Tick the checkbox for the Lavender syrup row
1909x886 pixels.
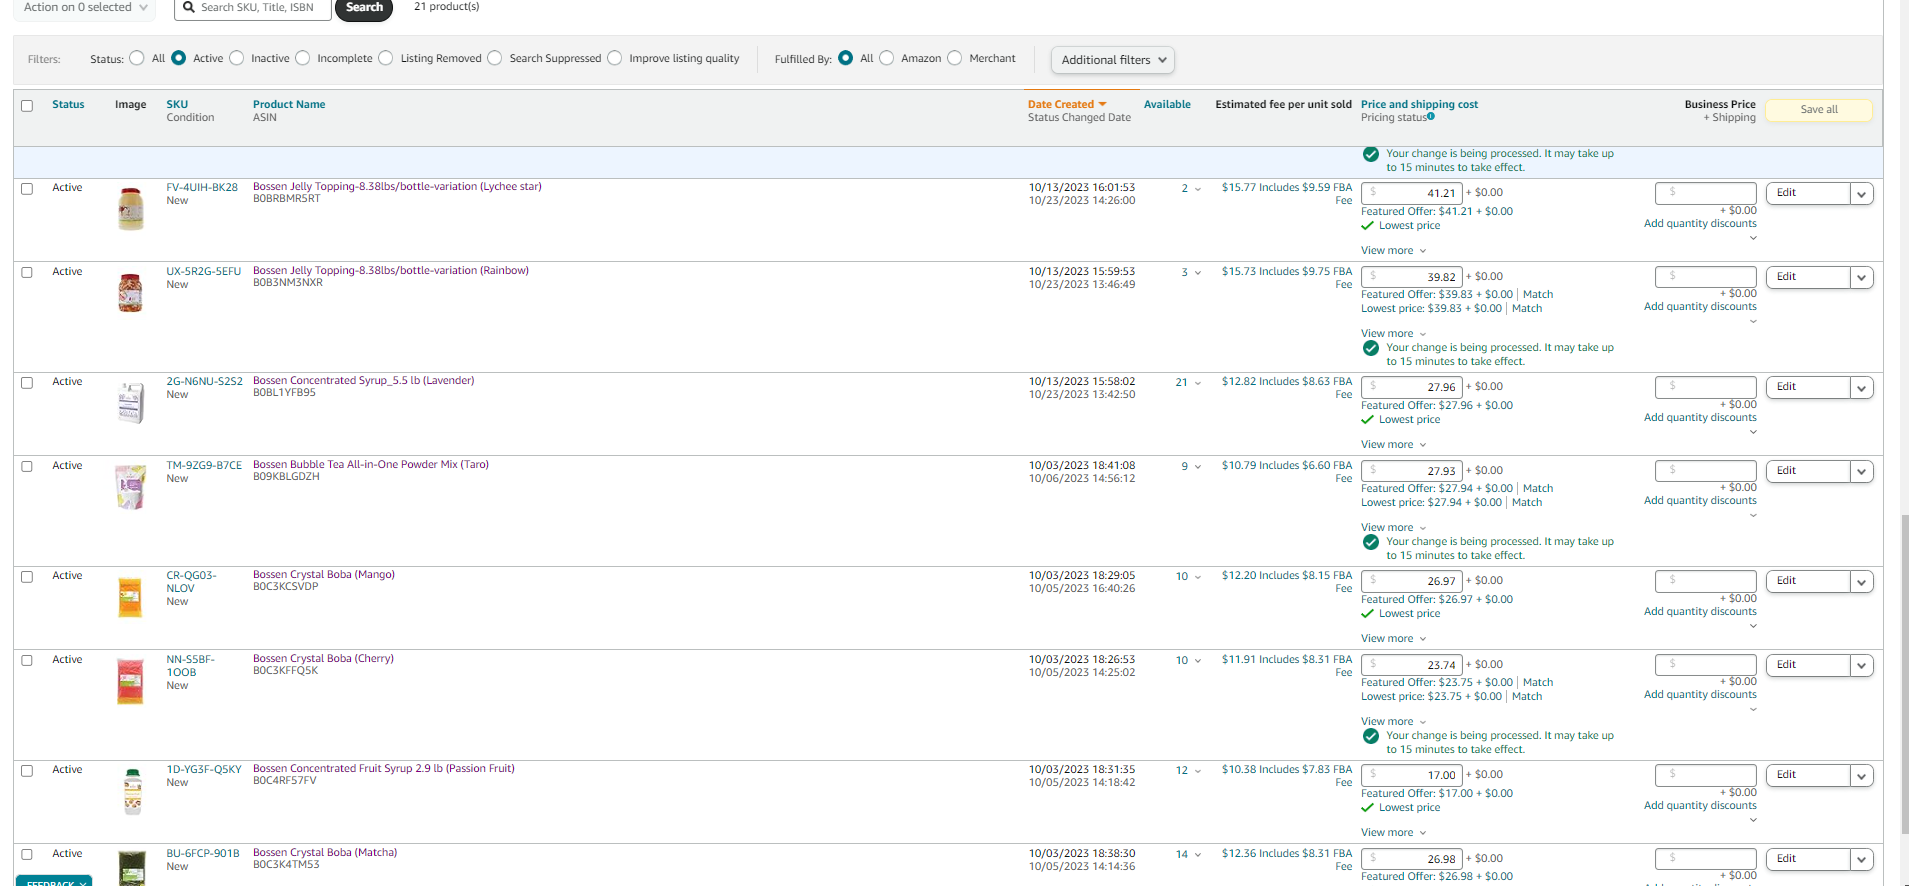coord(27,383)
